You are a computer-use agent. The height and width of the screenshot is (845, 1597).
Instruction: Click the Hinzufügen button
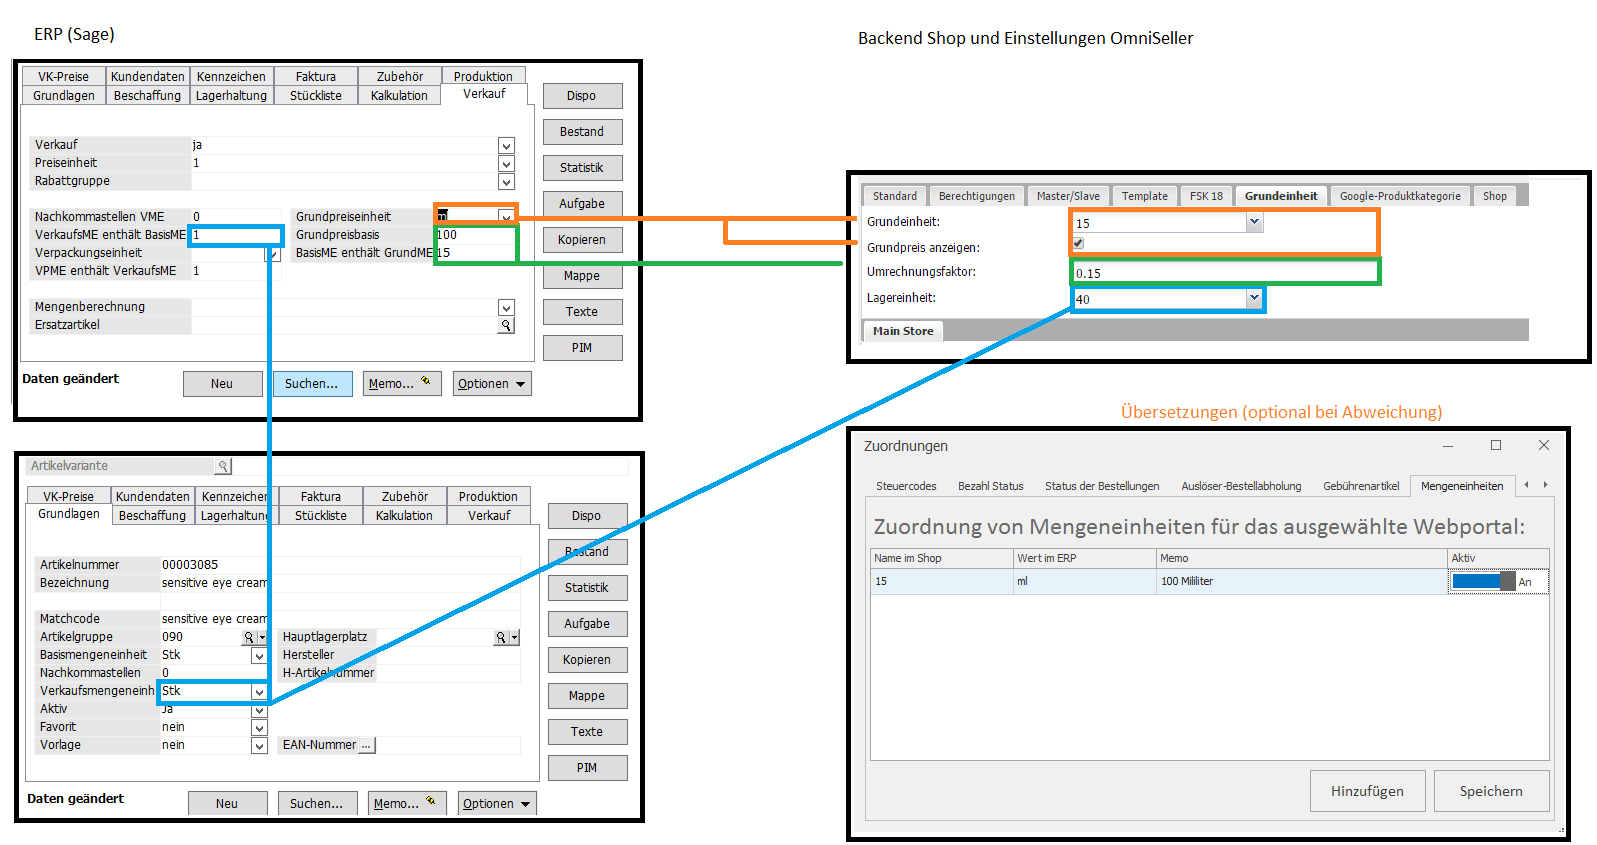point(1367,791)
